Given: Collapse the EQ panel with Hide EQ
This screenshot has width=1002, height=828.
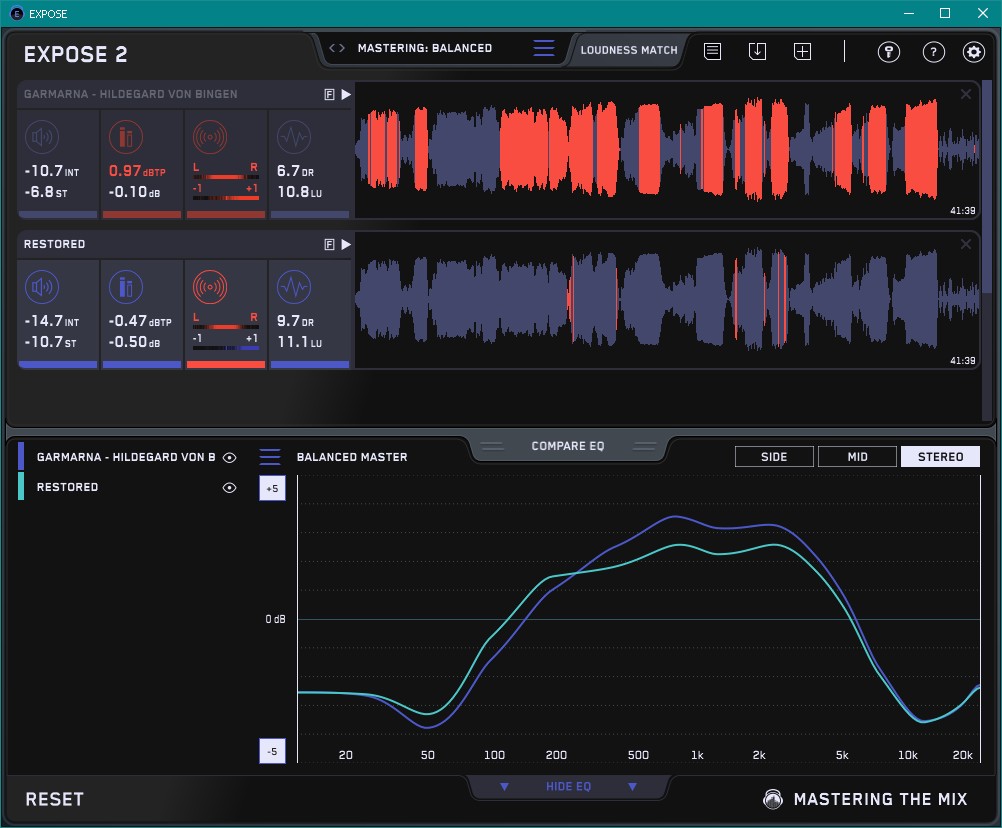Looking at the screenshot, I should tap(567, 787).
